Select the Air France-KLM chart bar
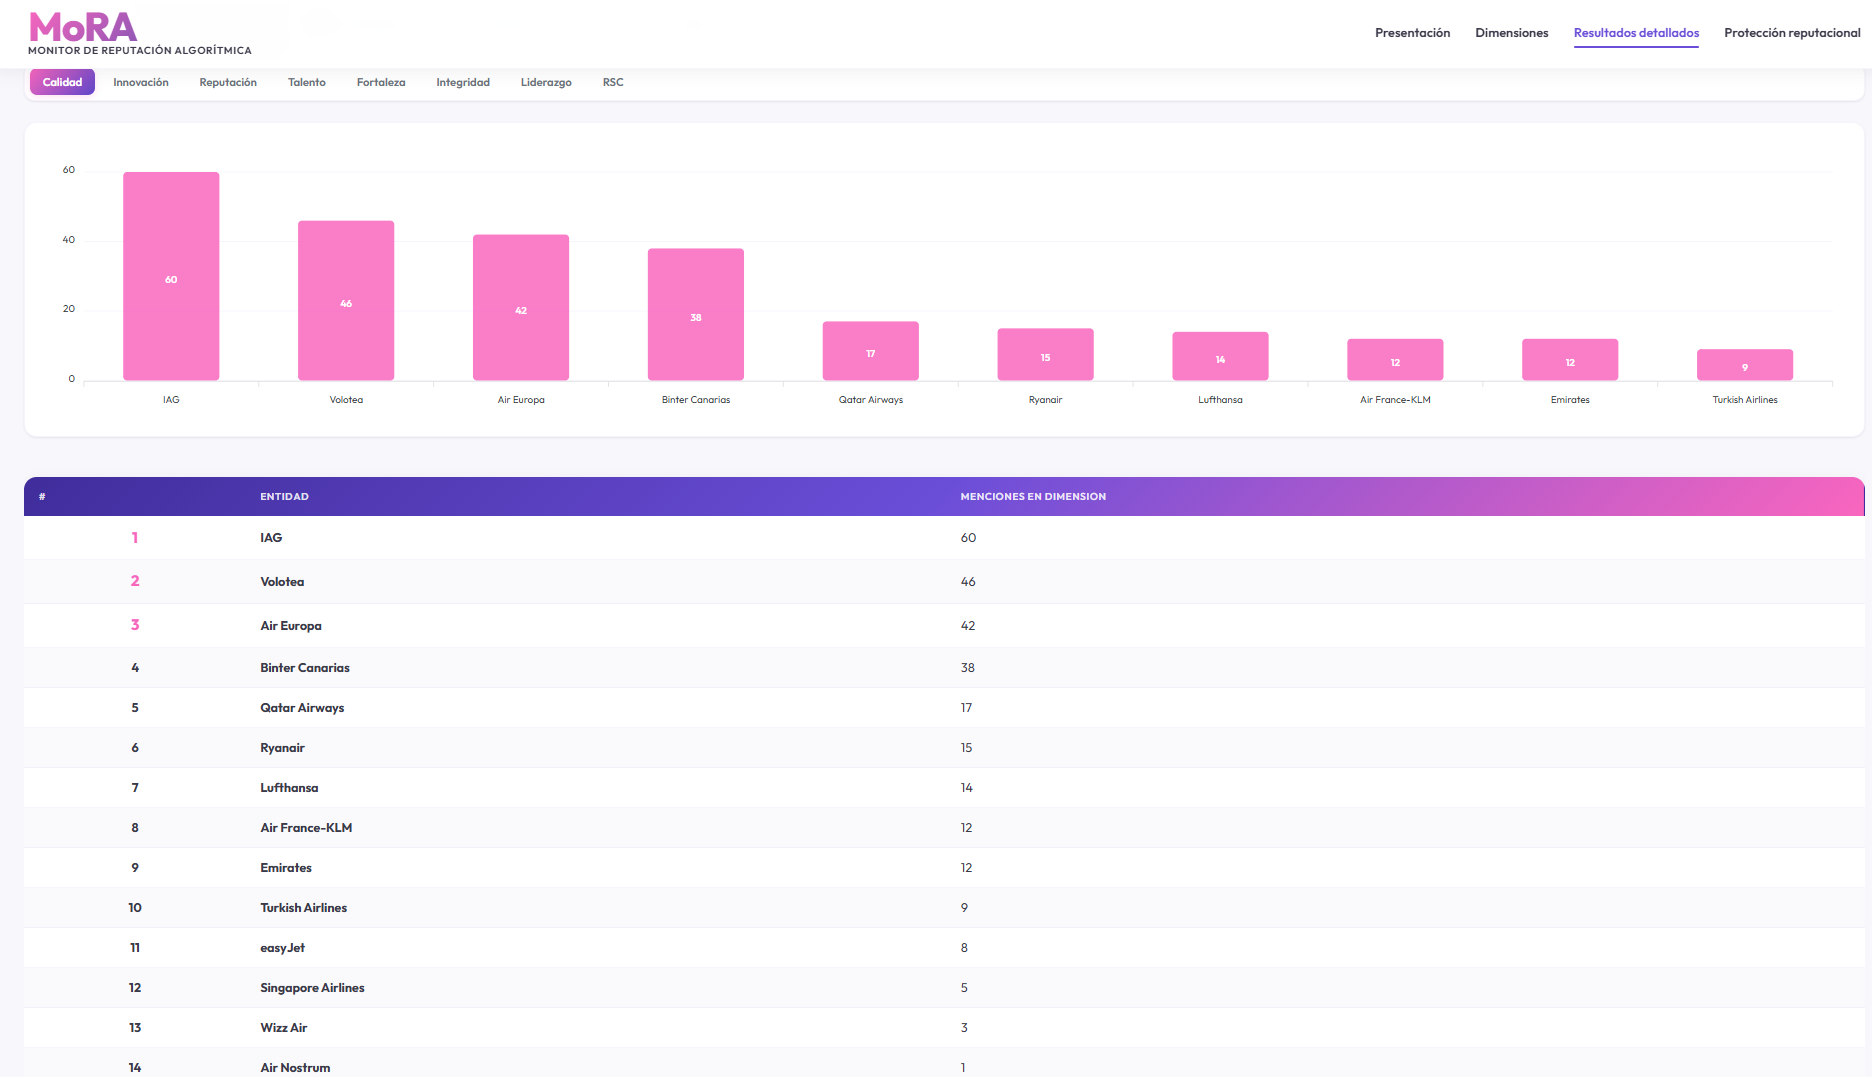 tap(1395, 360)
